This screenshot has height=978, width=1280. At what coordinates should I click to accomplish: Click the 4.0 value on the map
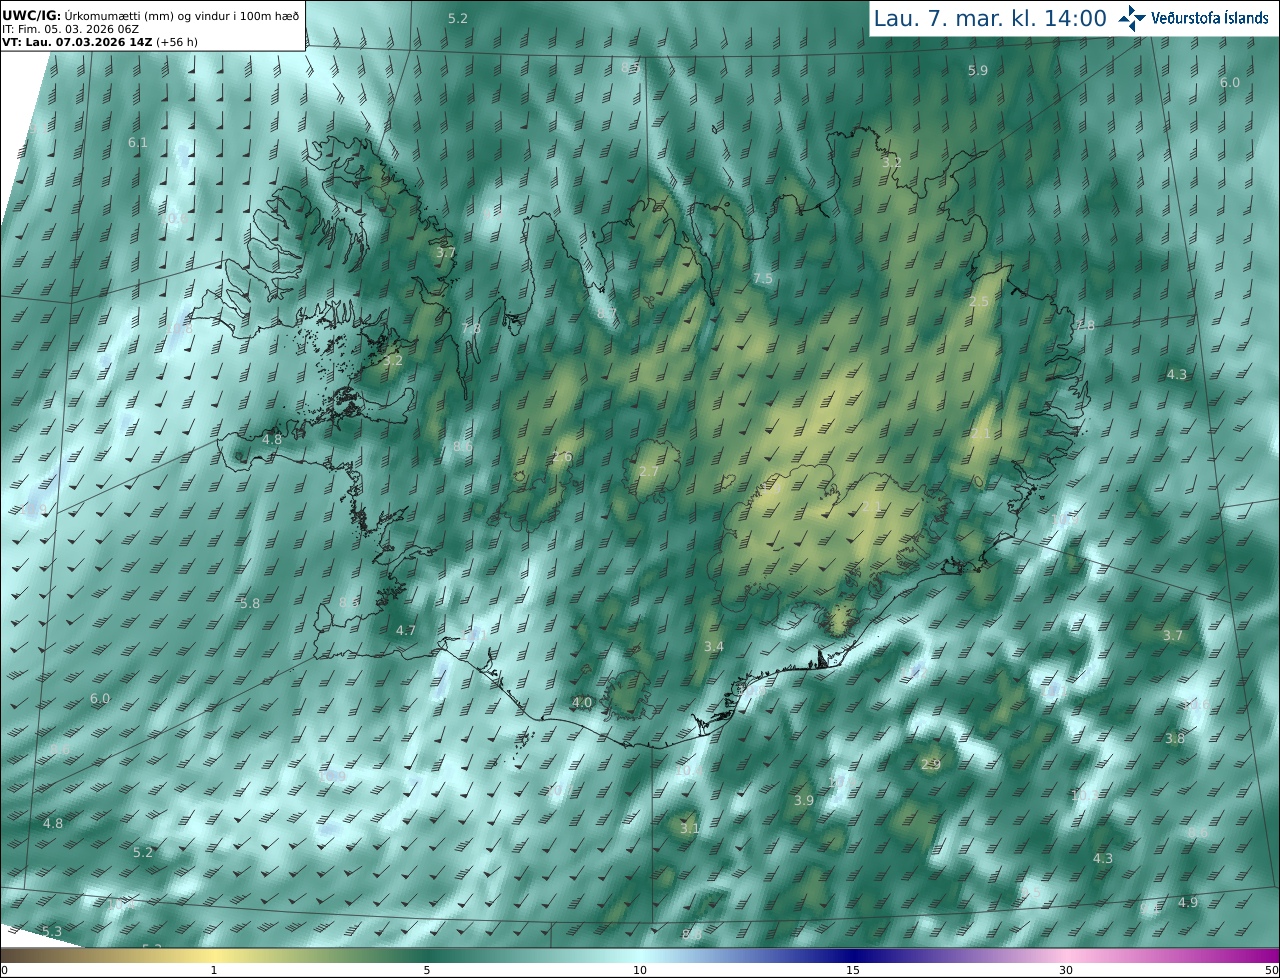pos(582,703)
